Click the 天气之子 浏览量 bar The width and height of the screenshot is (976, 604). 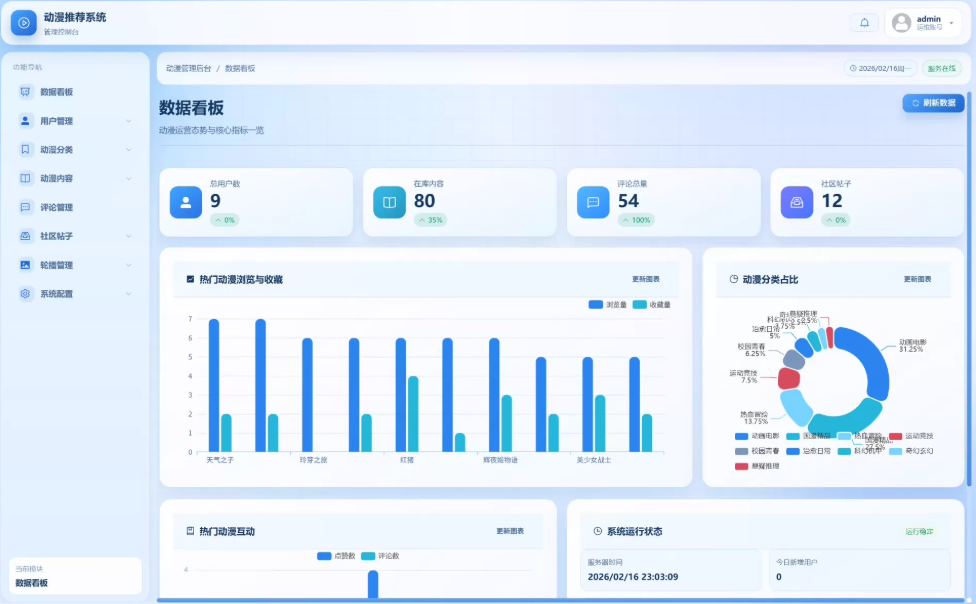214,385
